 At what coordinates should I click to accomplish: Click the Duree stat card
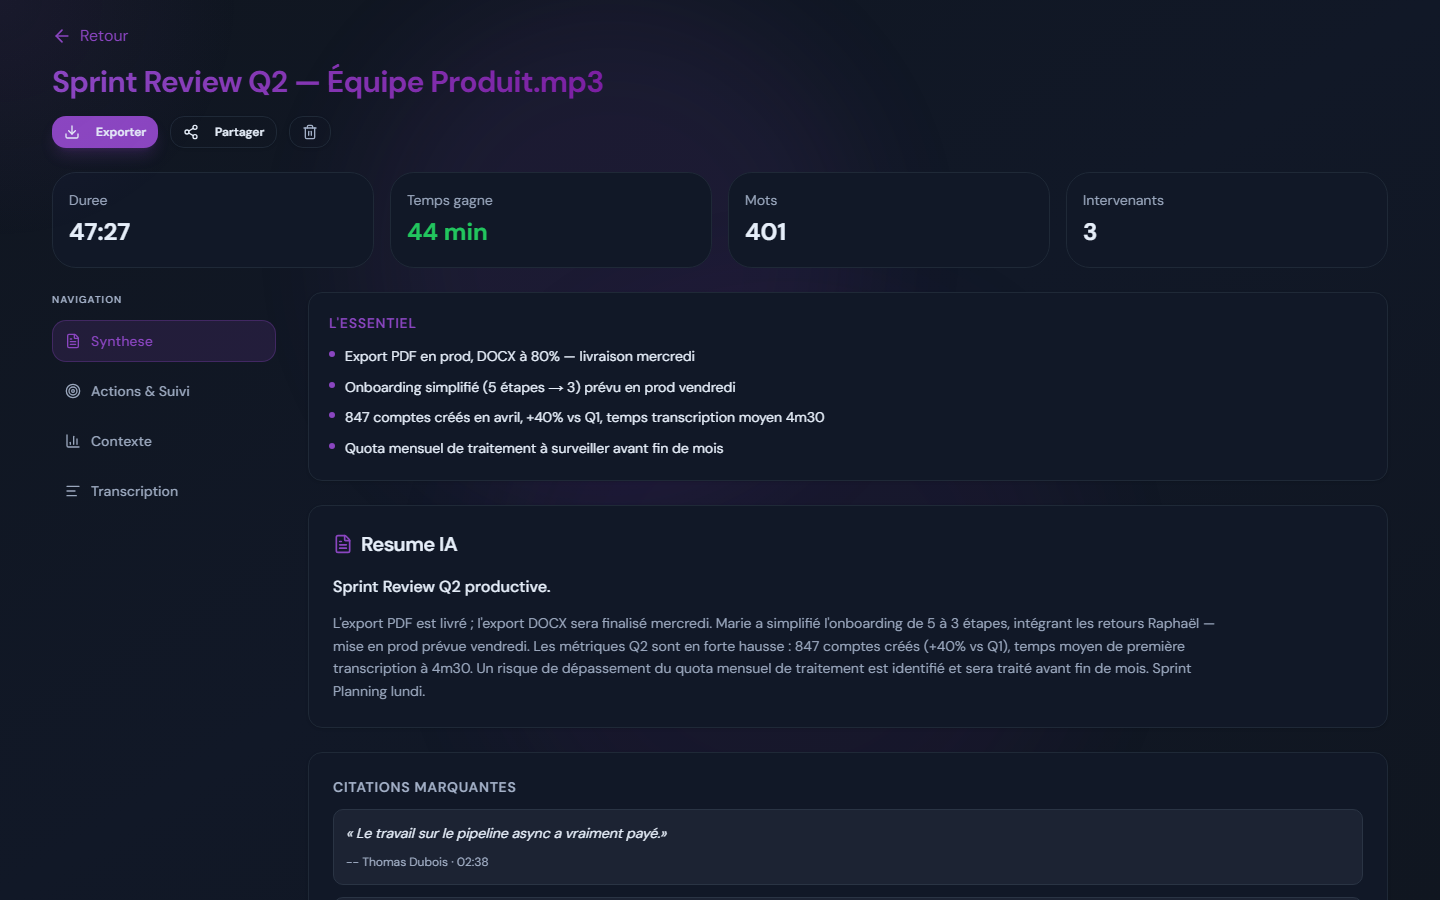[213, 220]
